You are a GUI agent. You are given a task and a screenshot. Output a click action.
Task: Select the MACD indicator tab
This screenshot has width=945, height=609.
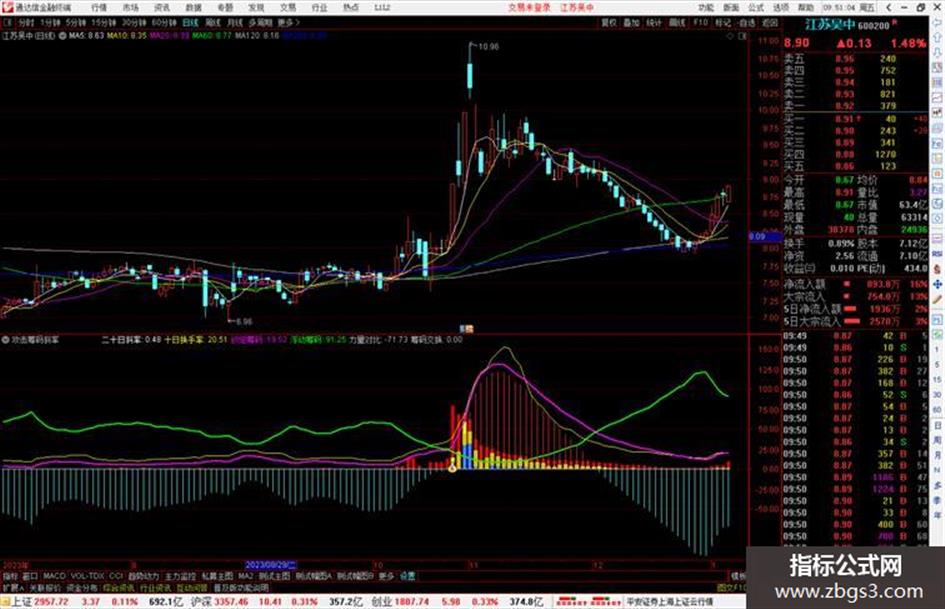[x=54, y=576]
